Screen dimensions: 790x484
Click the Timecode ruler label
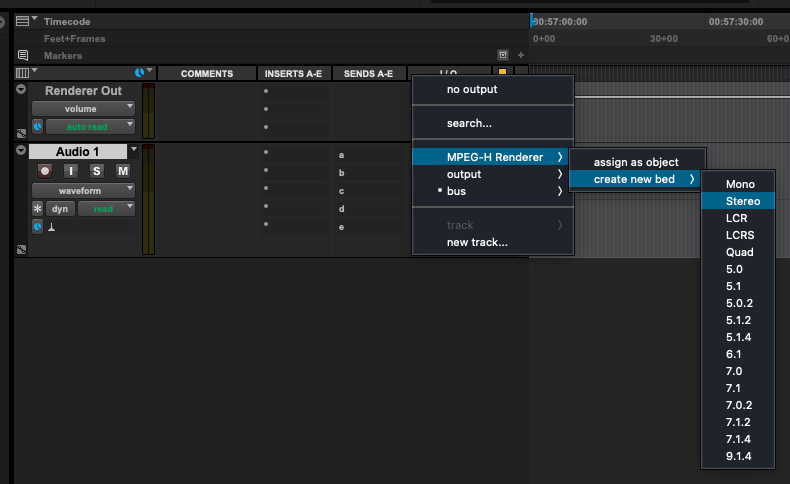[x=67, y=22]
